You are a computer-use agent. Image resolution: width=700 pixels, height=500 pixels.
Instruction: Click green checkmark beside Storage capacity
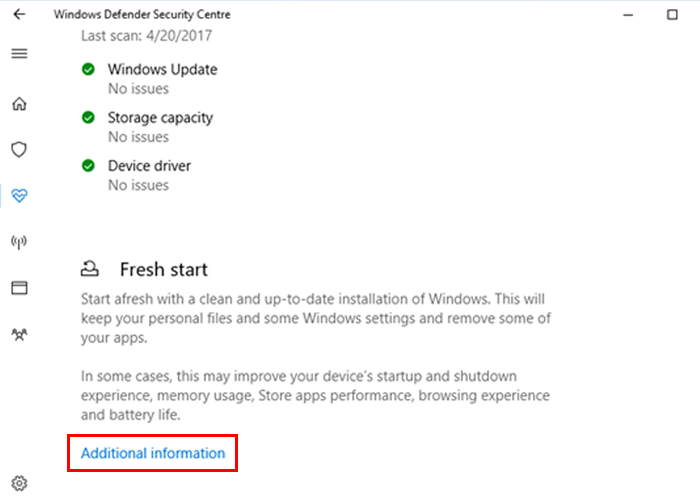coord(88,117)
